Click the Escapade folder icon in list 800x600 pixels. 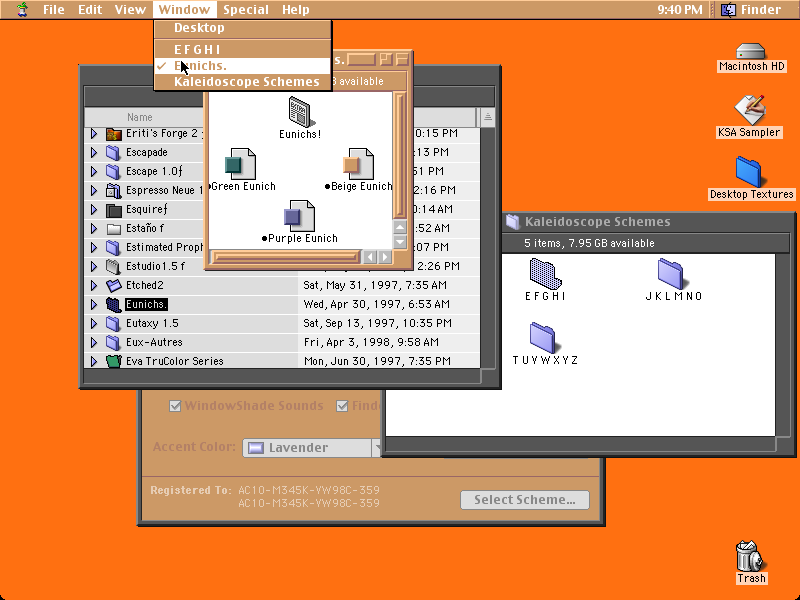113,153
